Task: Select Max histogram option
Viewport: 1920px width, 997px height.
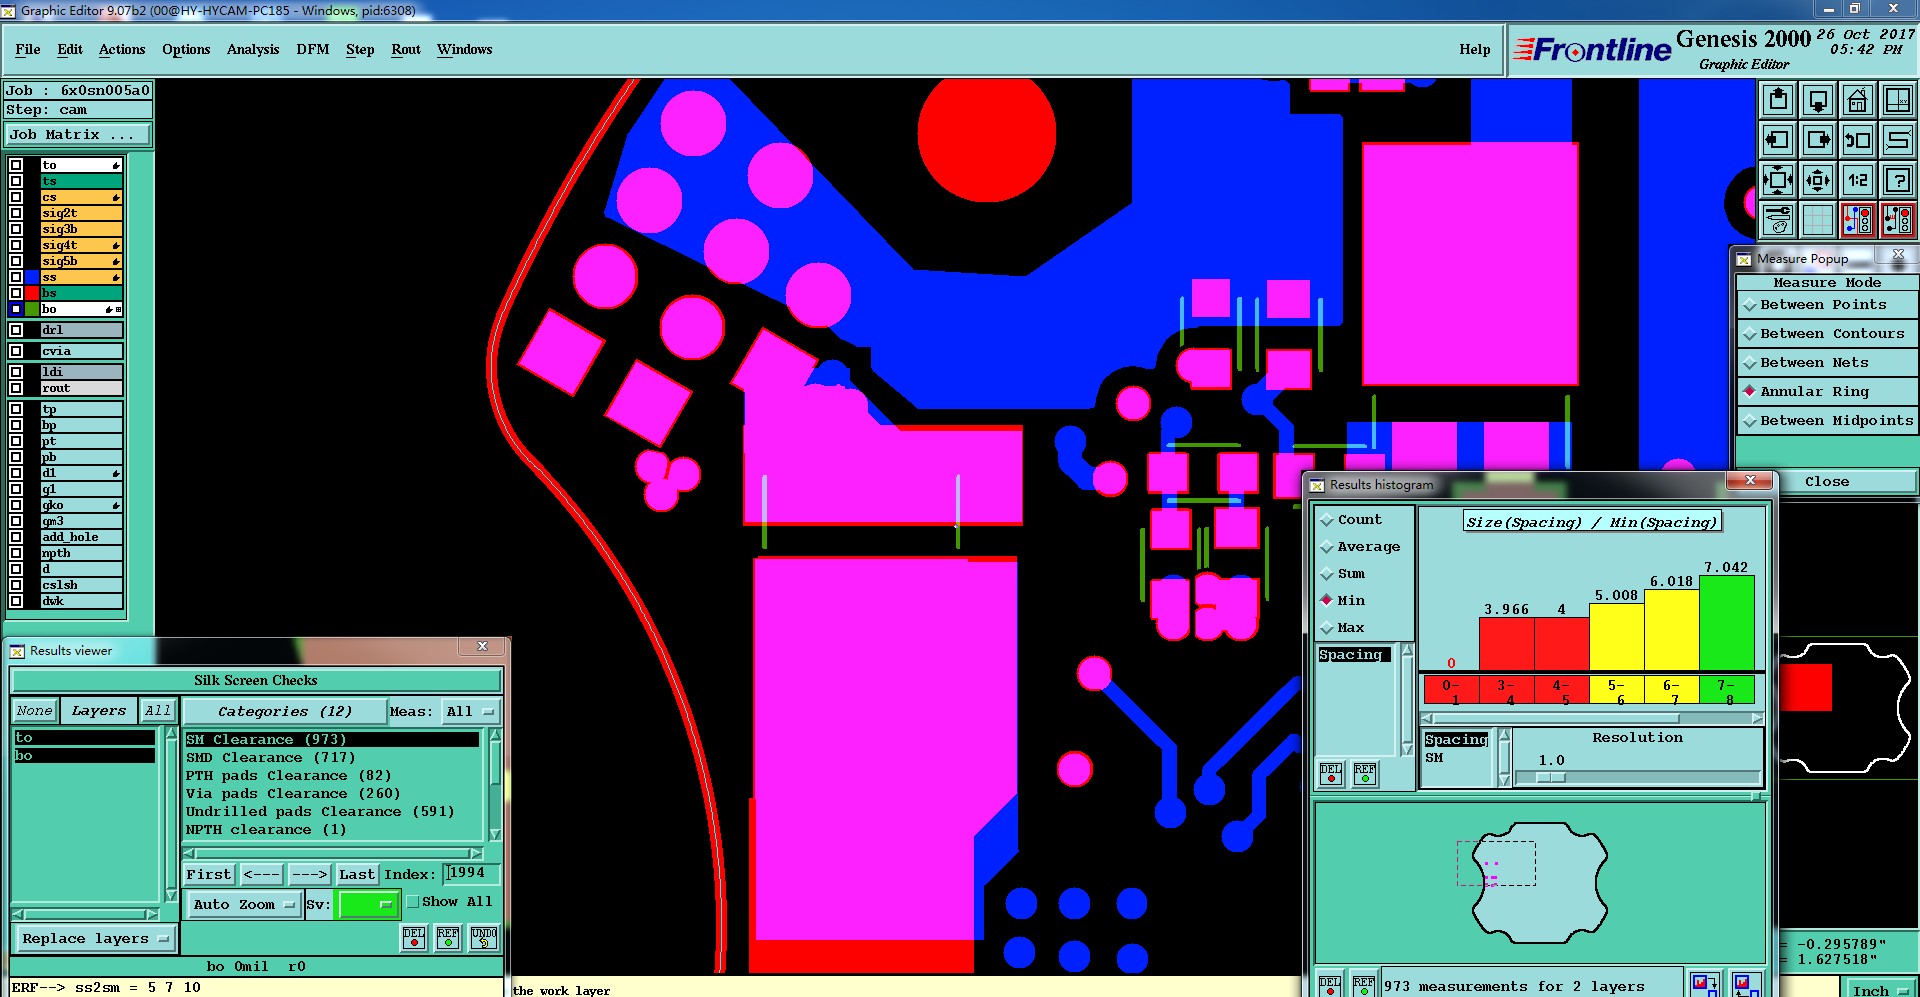Action: (1342, 628)
